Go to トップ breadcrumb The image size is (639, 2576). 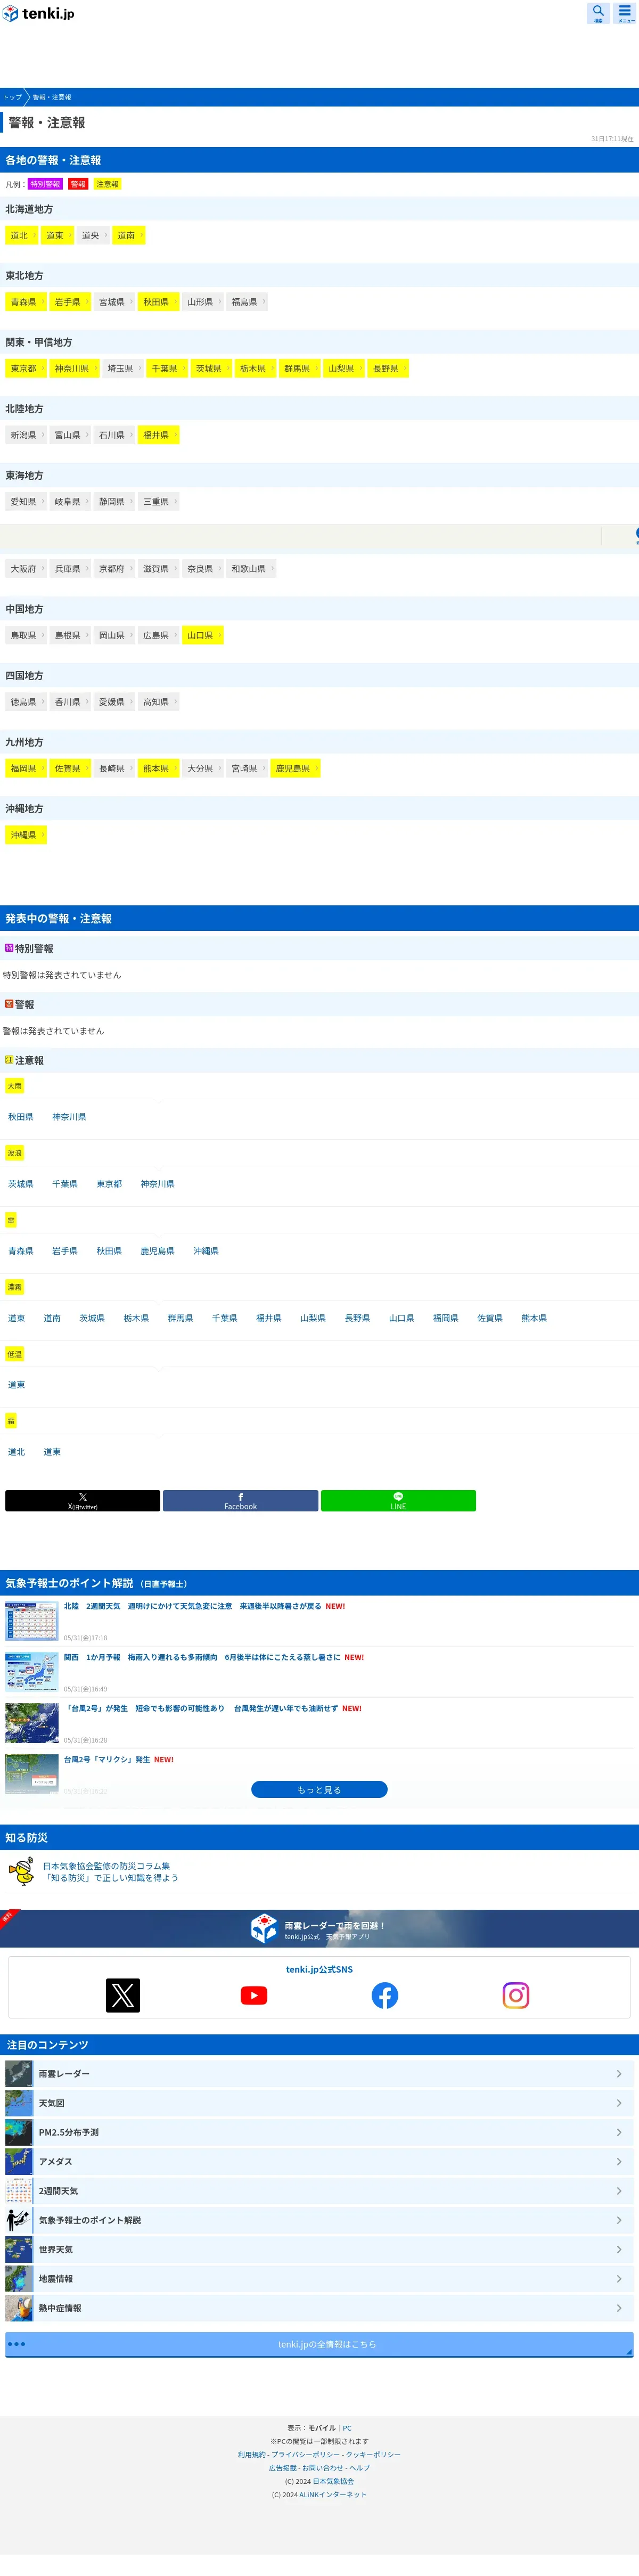tap(12, 97)
